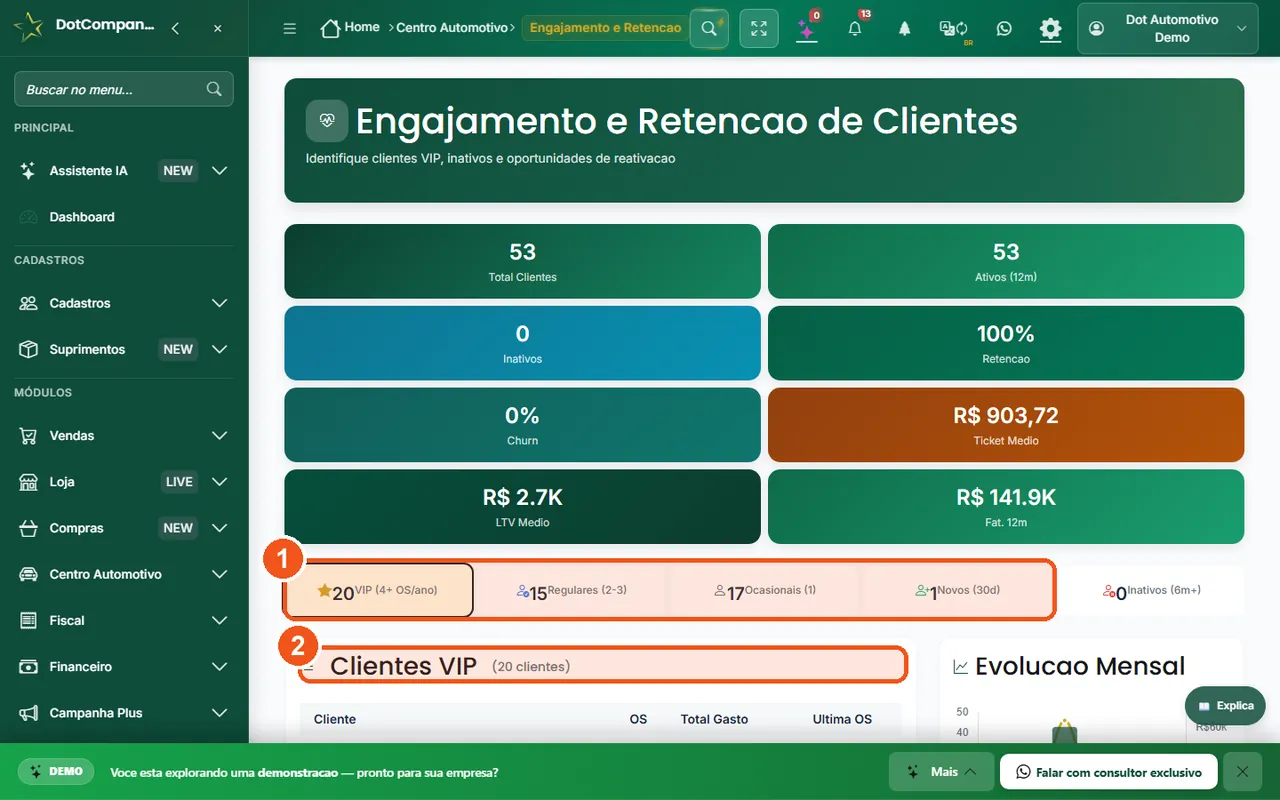Click Centro Automotivo breadcrumb link

pyautogui.click(x=452, y=28)
